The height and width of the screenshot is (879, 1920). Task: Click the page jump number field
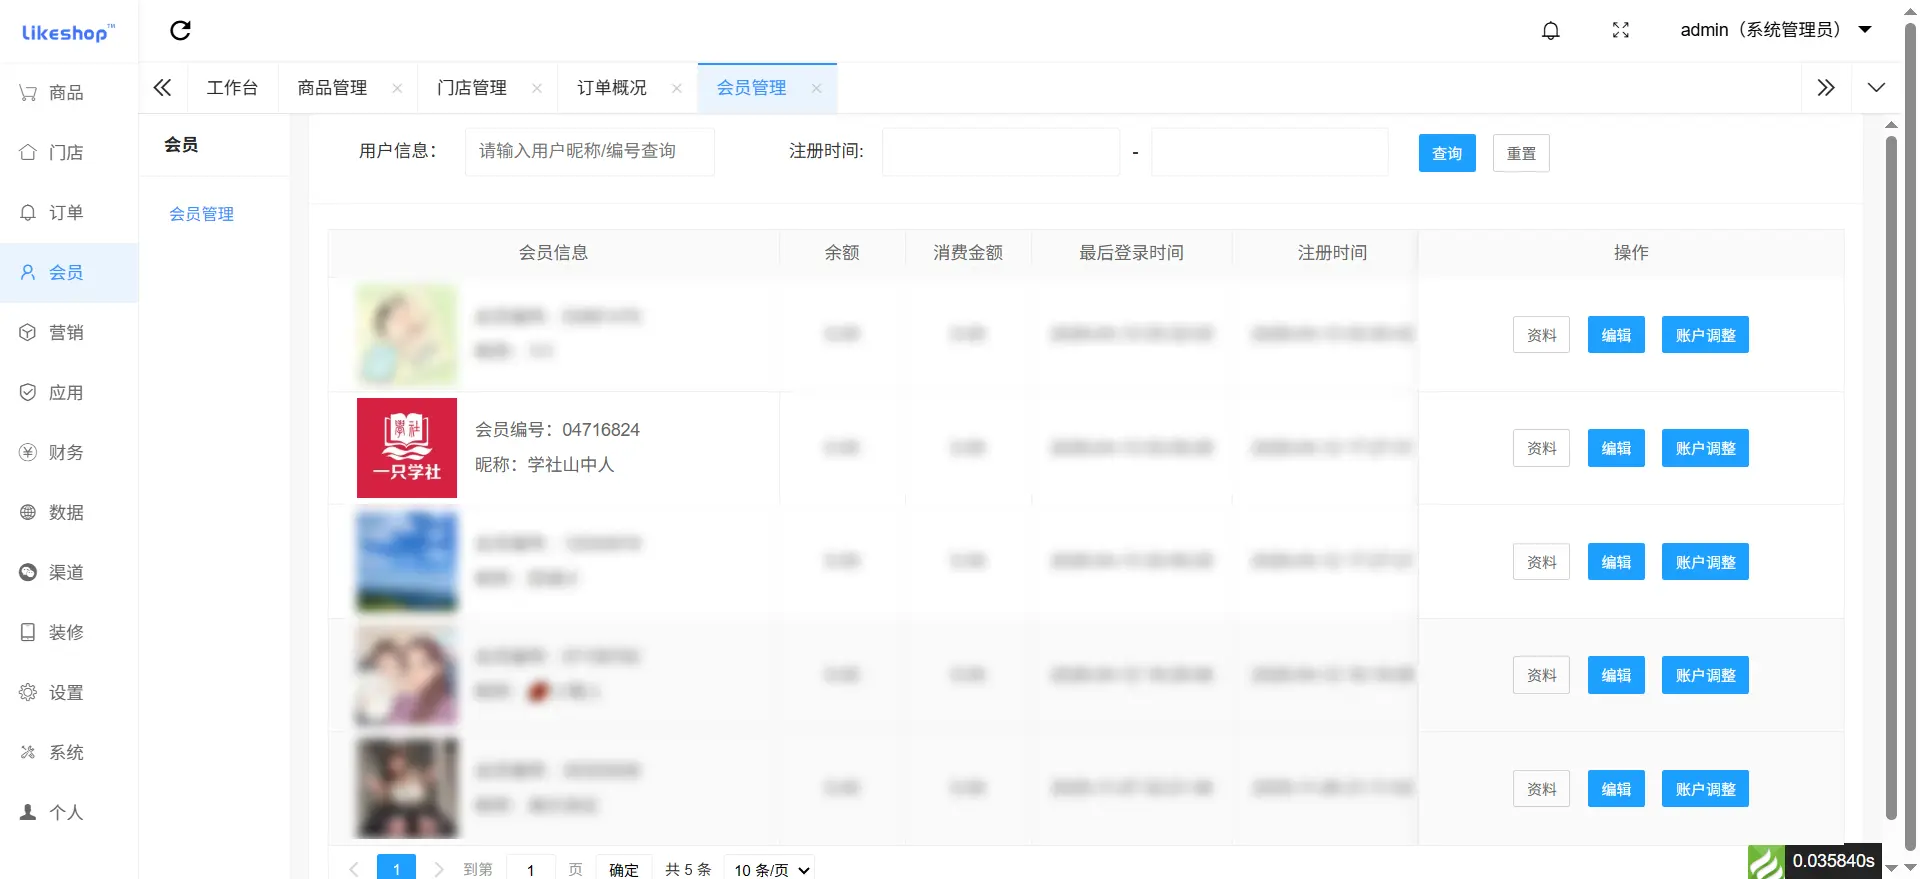[x=531, y=869]
